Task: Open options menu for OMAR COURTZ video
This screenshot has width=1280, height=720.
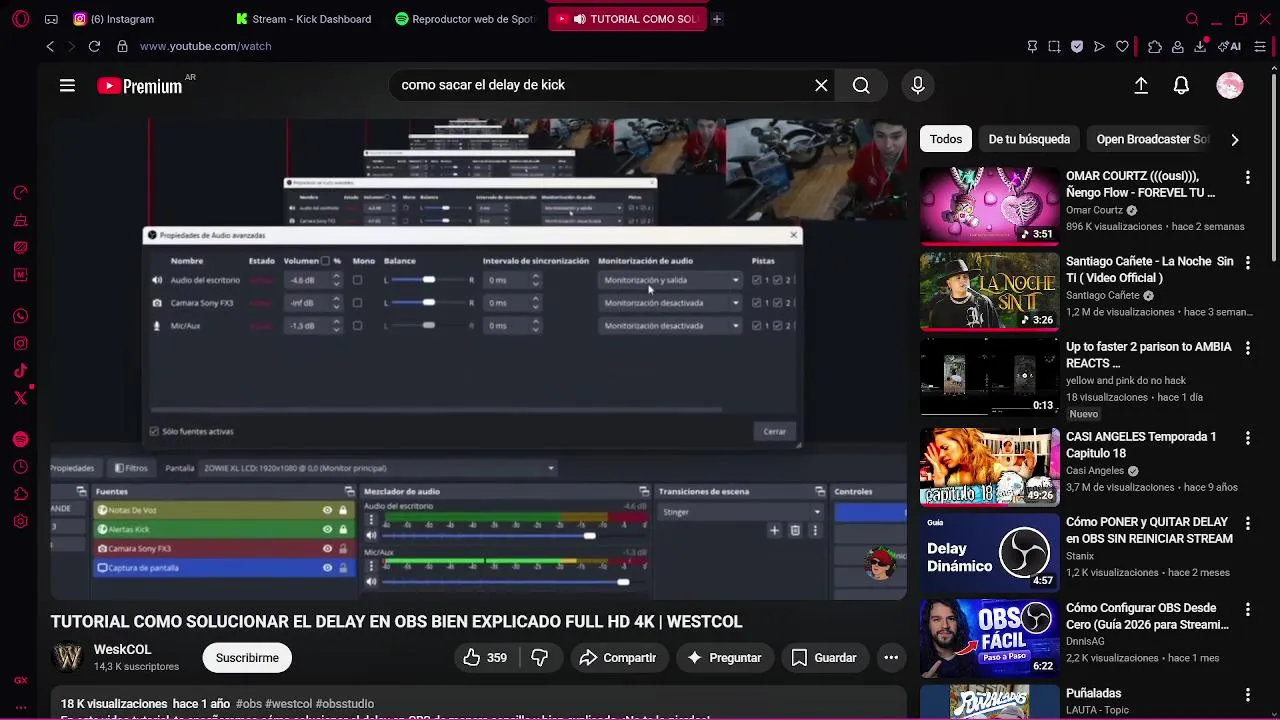Action: pos(1247,177)
